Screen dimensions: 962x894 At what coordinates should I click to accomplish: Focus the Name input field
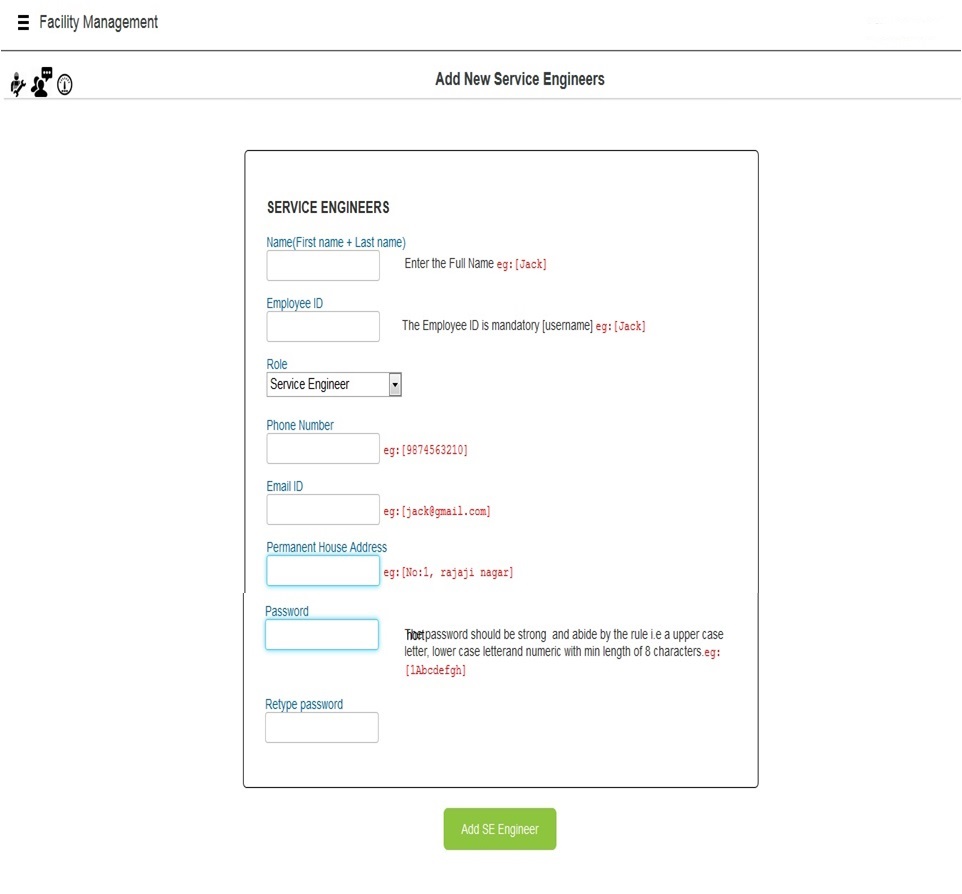[x=323, y=266]
